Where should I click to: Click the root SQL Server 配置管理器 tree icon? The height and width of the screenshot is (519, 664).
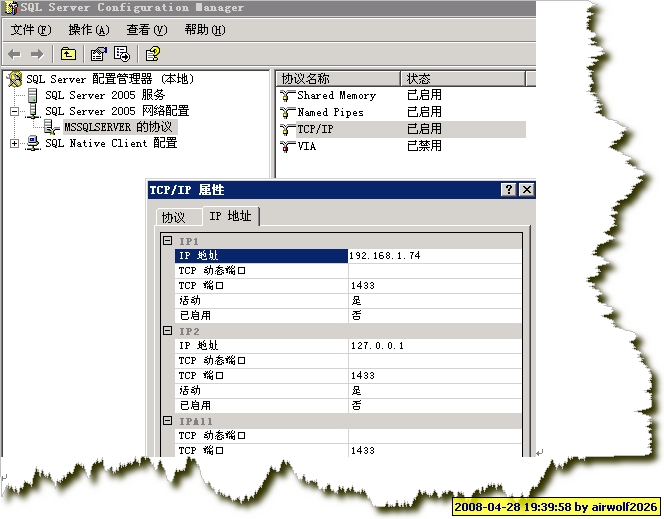click(x=15, y=79)
